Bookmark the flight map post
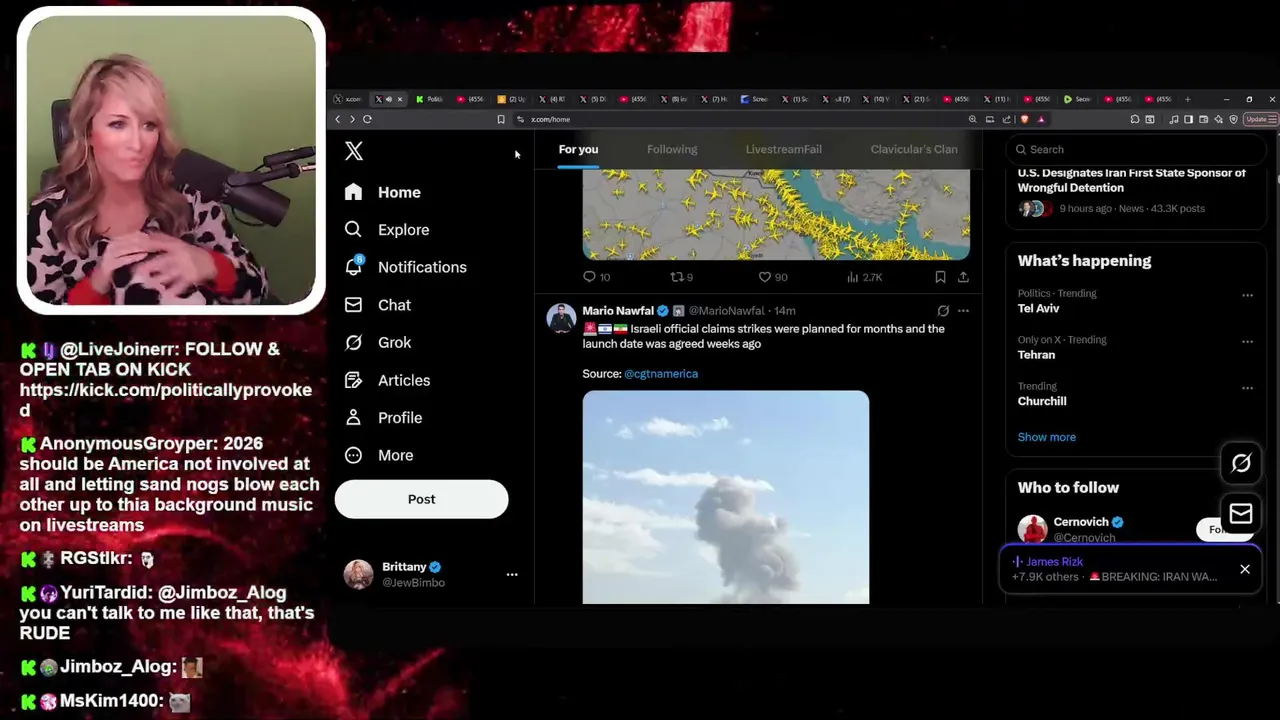 click(x=940, y=277)
